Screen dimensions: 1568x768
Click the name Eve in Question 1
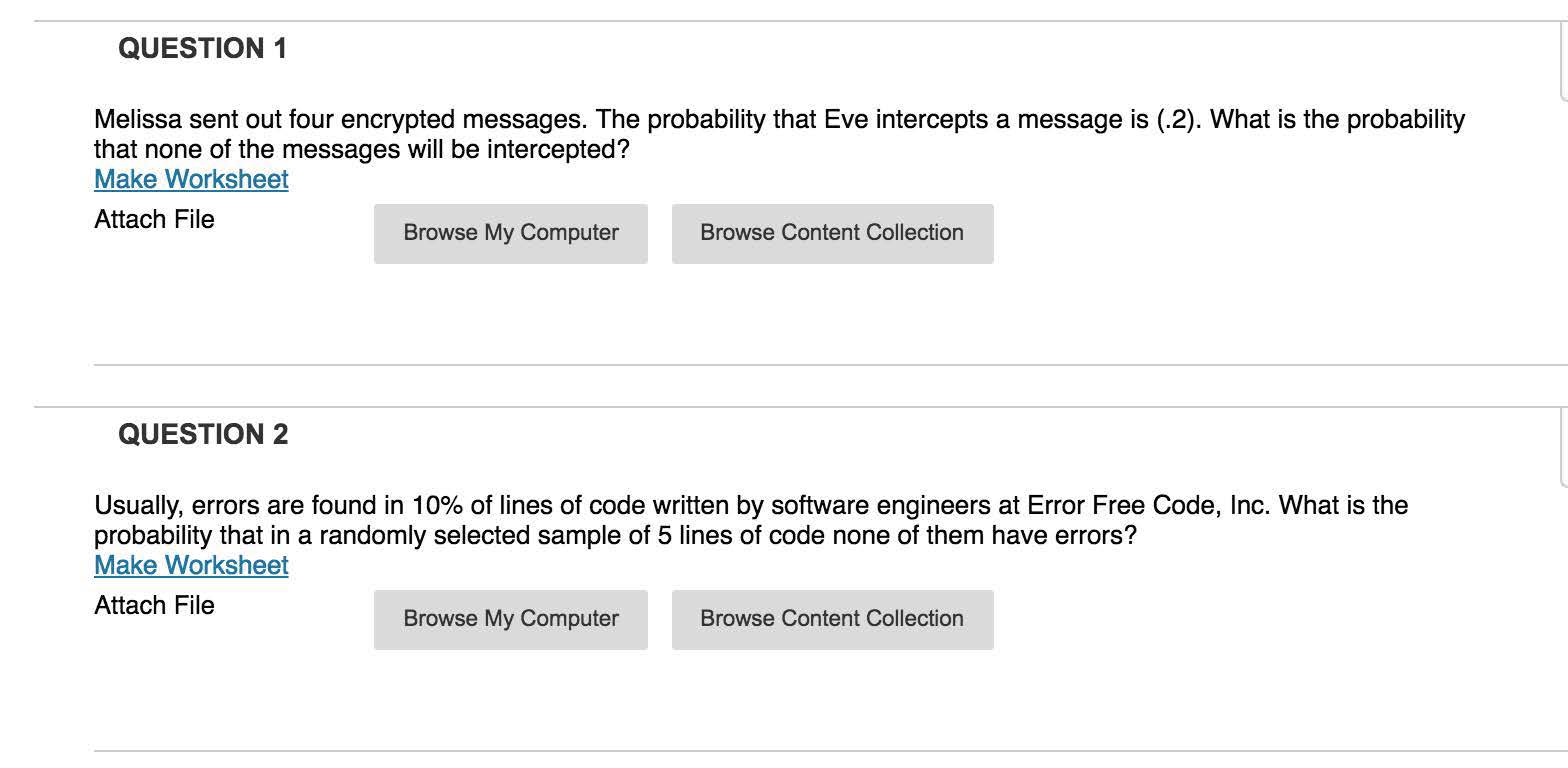pos(846,120)
